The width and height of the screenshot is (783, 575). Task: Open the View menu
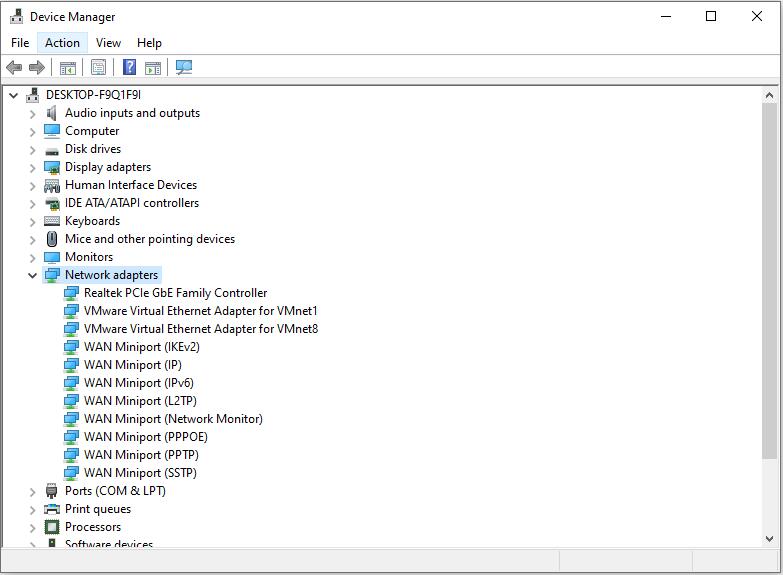tap(108, 43)
